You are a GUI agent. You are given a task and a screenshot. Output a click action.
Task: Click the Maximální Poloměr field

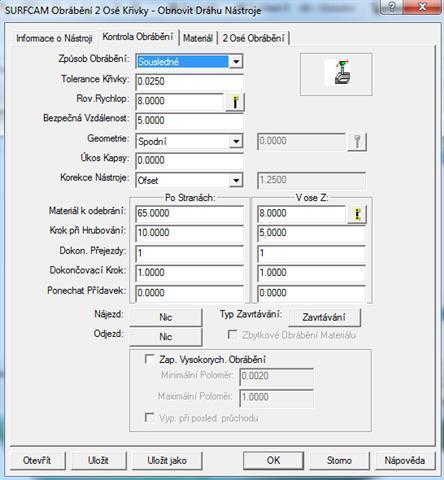[x=277, y=397]
